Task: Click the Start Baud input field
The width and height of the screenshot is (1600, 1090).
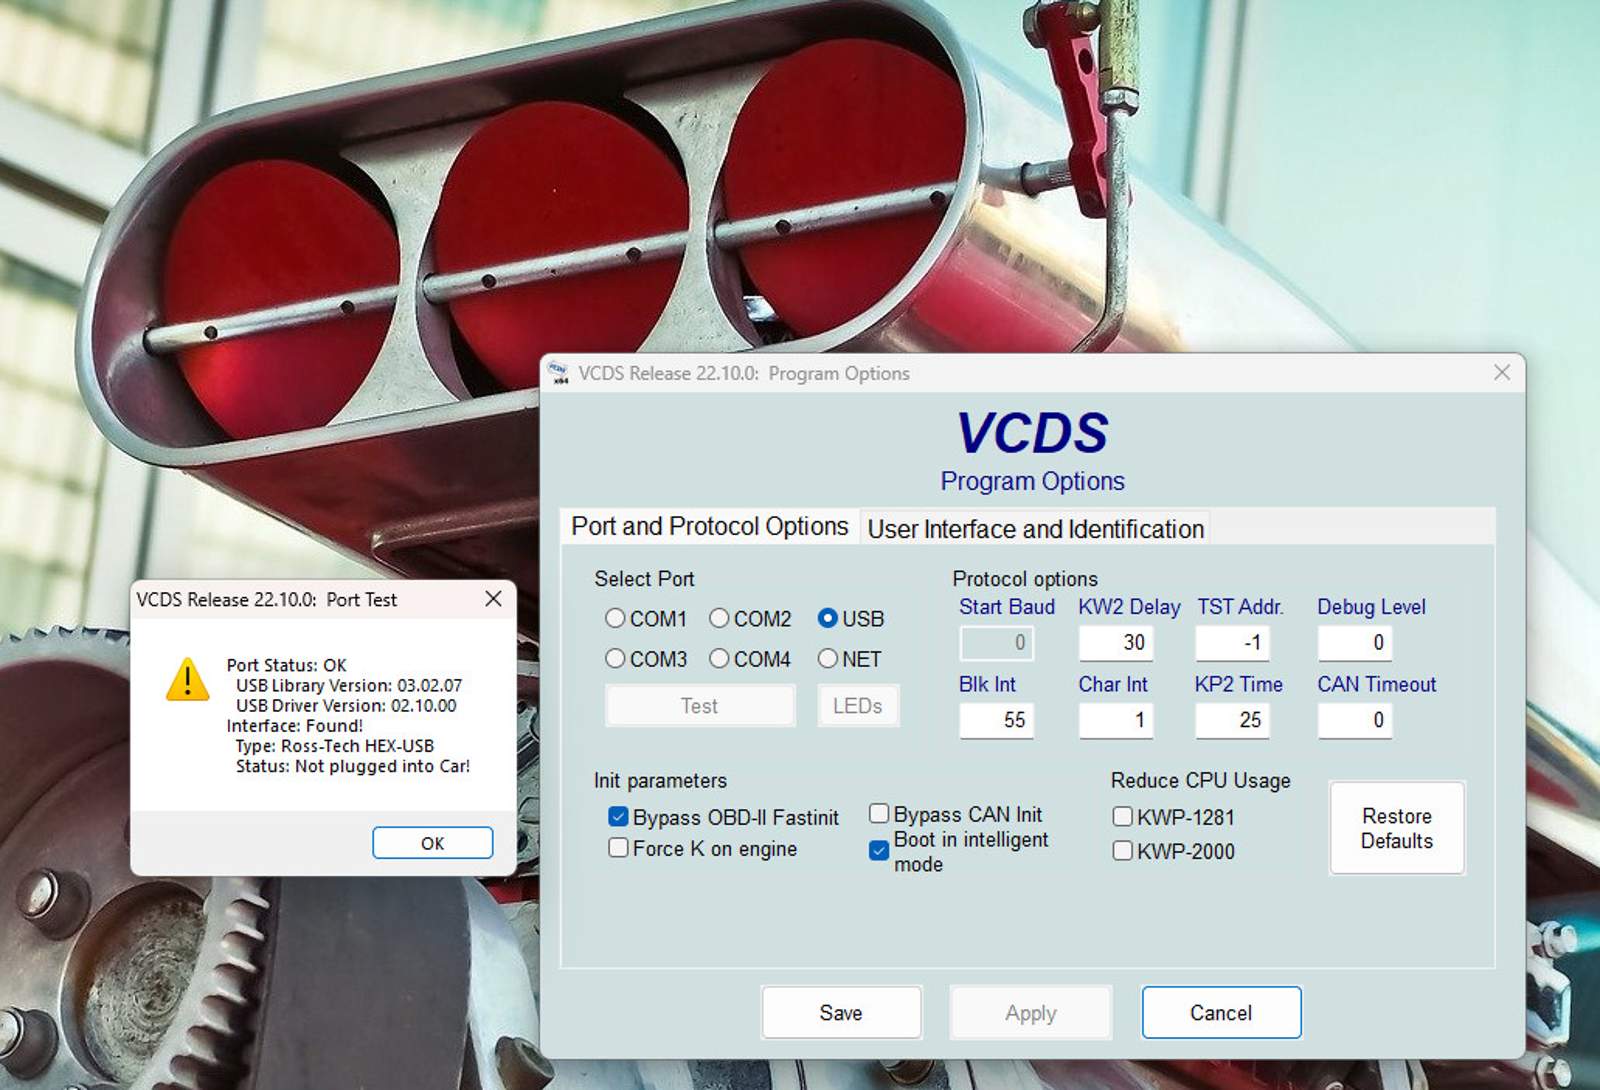Action: point(996,642)
